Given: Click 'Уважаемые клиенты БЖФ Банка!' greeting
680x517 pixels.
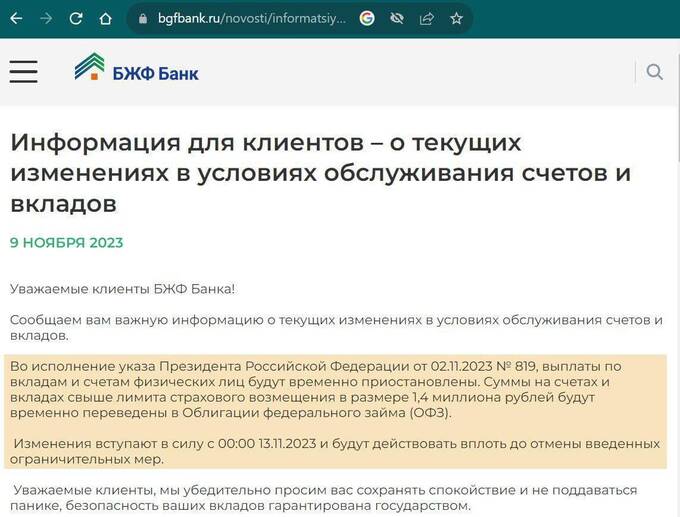Looking at the screenshot, I should [x=122, y=289].
